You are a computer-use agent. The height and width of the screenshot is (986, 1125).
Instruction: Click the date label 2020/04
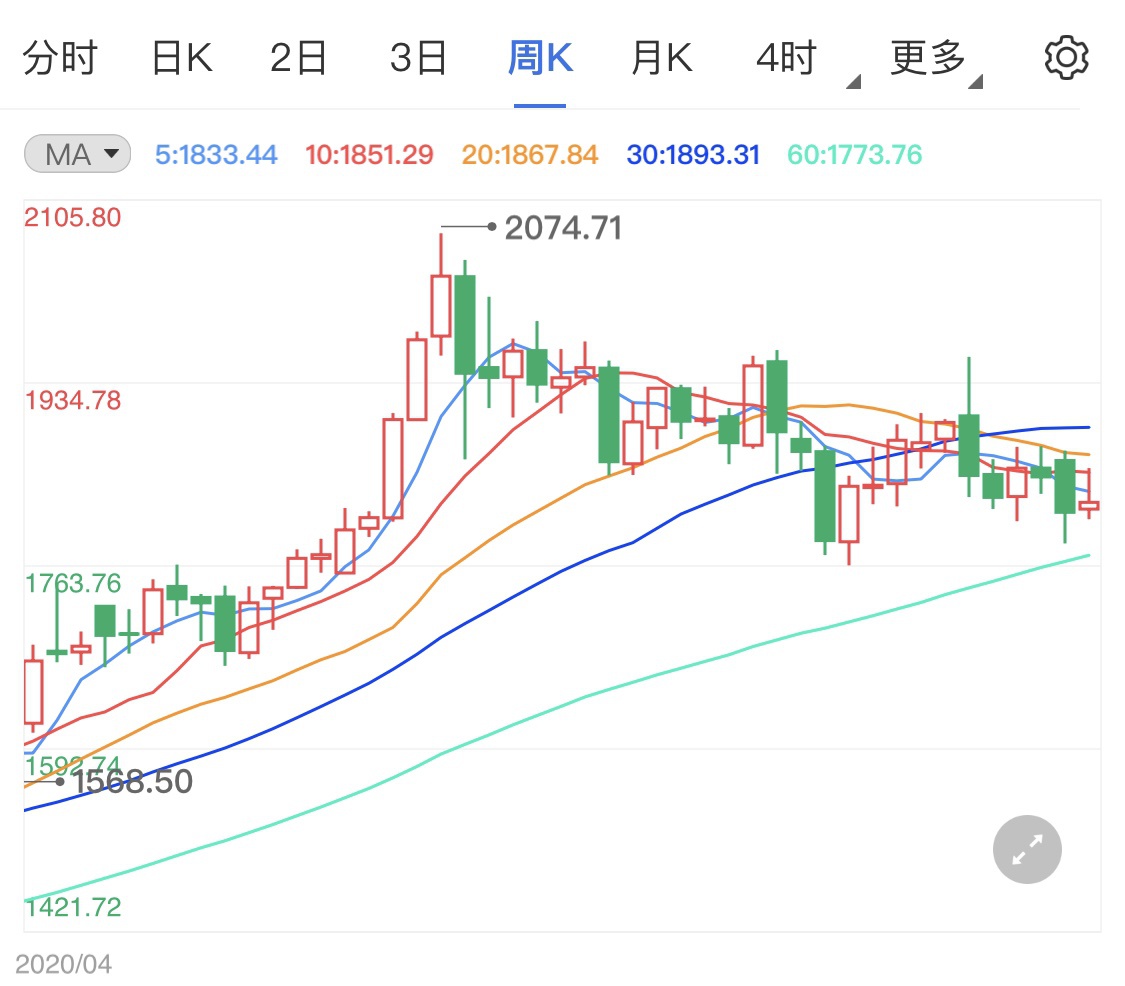point(63,964)
